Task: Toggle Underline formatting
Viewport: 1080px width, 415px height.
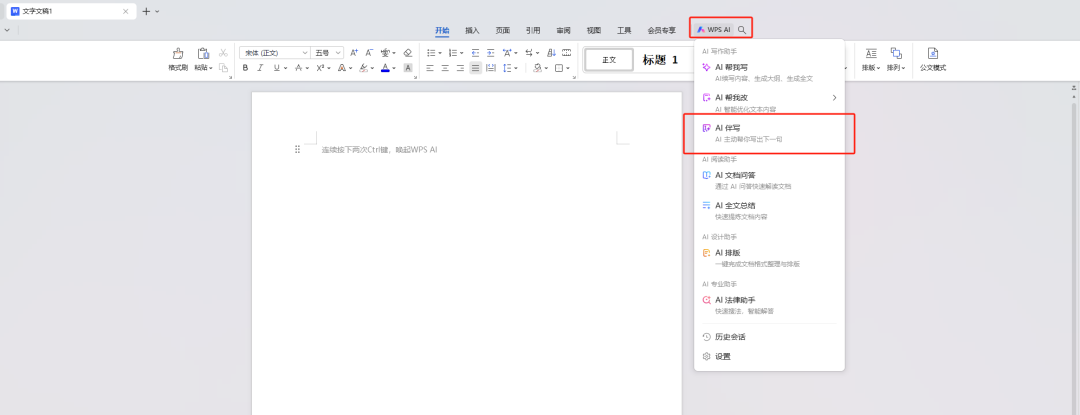Action: click(x=276, y=67)
